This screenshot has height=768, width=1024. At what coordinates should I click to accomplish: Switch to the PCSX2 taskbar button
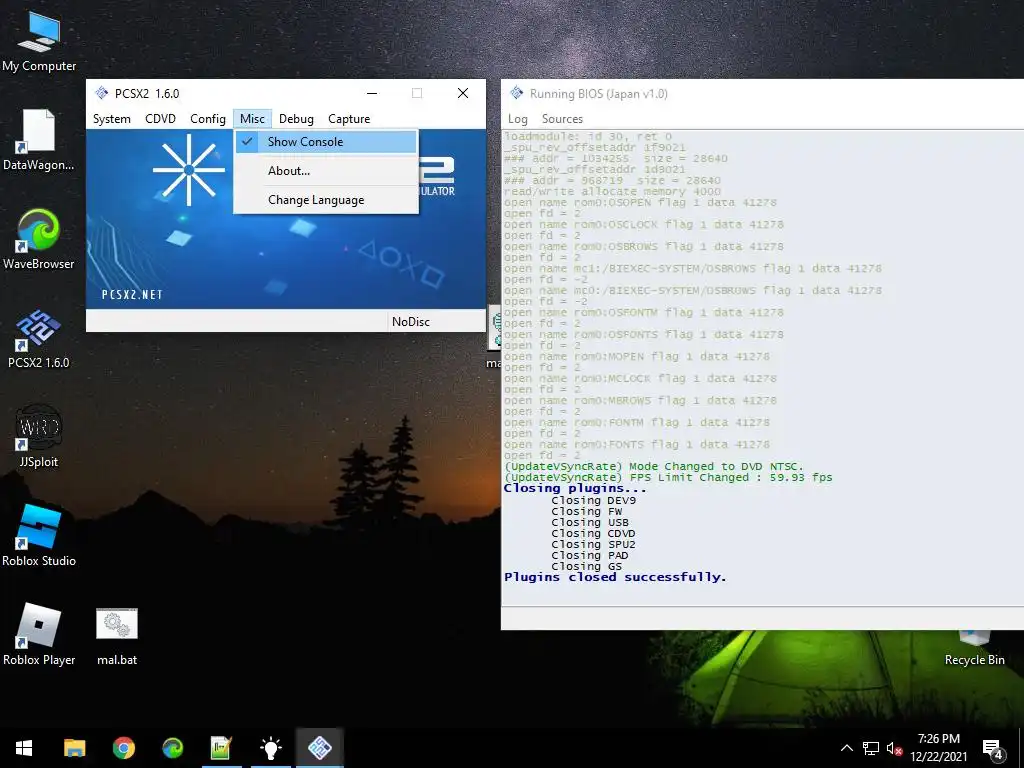click(319, 748)
